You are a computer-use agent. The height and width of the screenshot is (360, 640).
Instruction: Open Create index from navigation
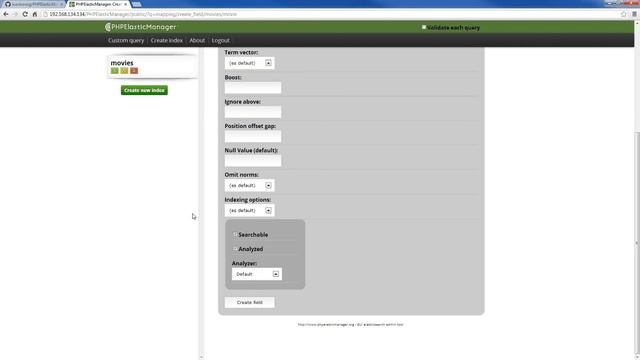[167, 40]
